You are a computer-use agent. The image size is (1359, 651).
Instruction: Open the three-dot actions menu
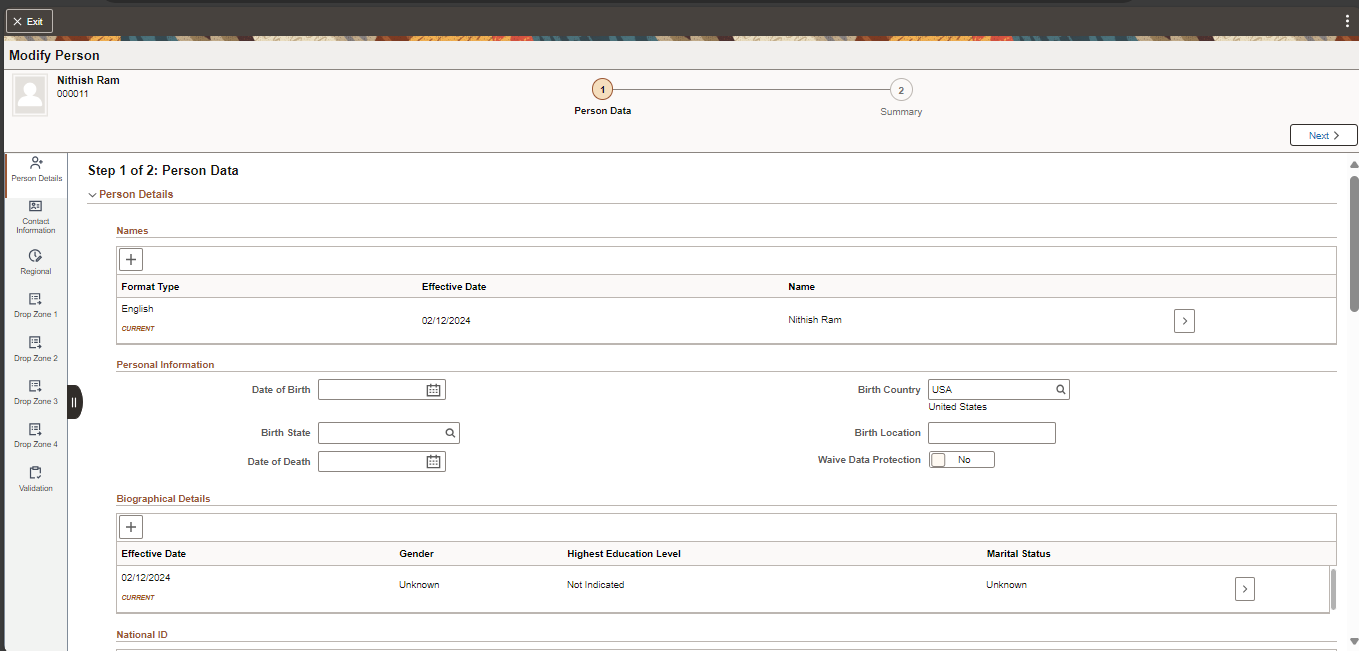[x=1347, y=21]
